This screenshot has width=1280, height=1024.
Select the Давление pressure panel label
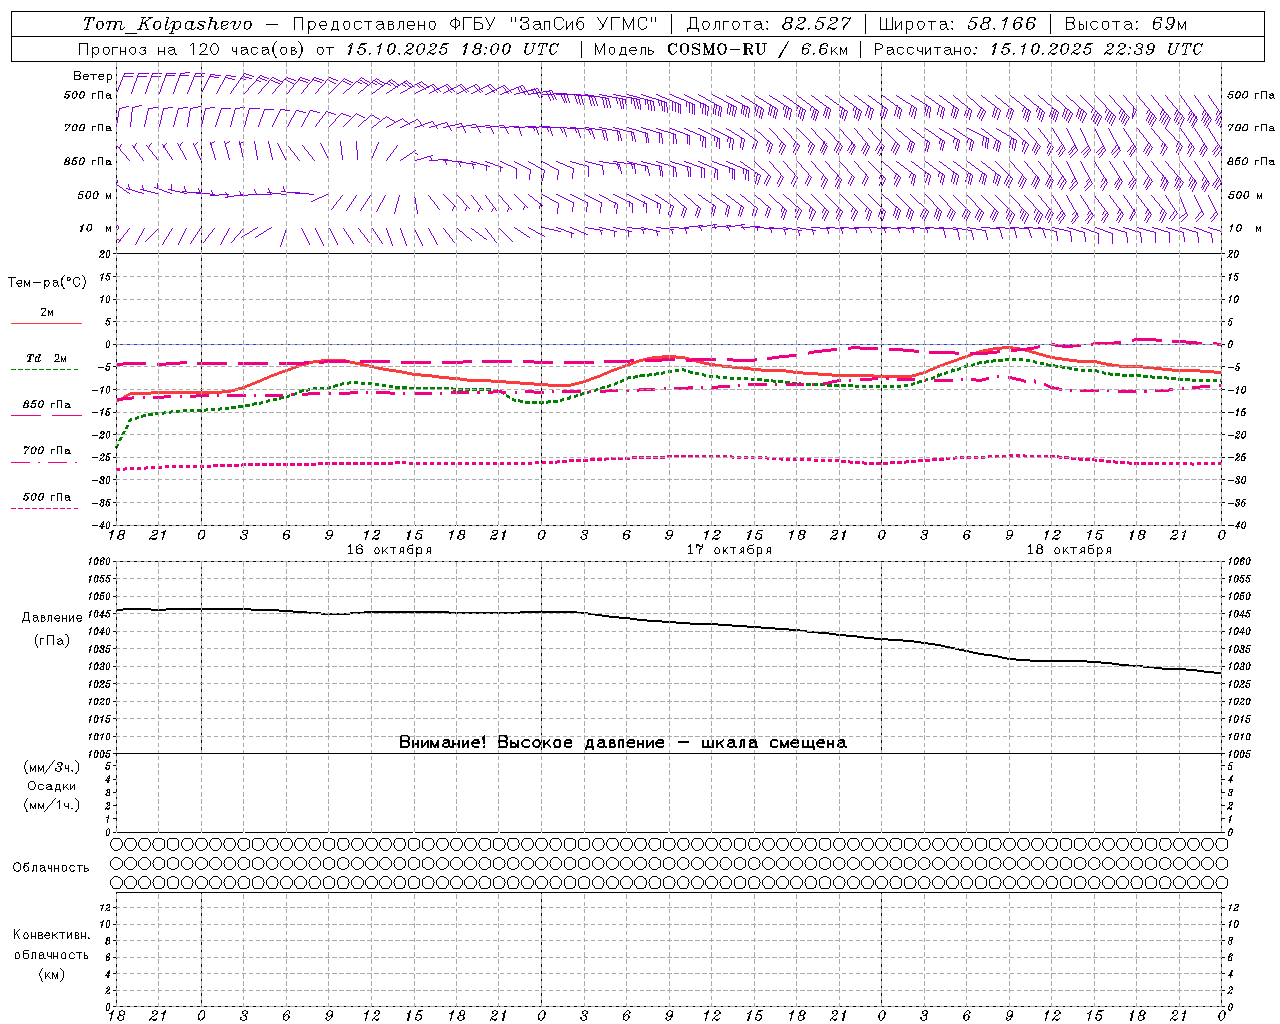click(52, 618)
